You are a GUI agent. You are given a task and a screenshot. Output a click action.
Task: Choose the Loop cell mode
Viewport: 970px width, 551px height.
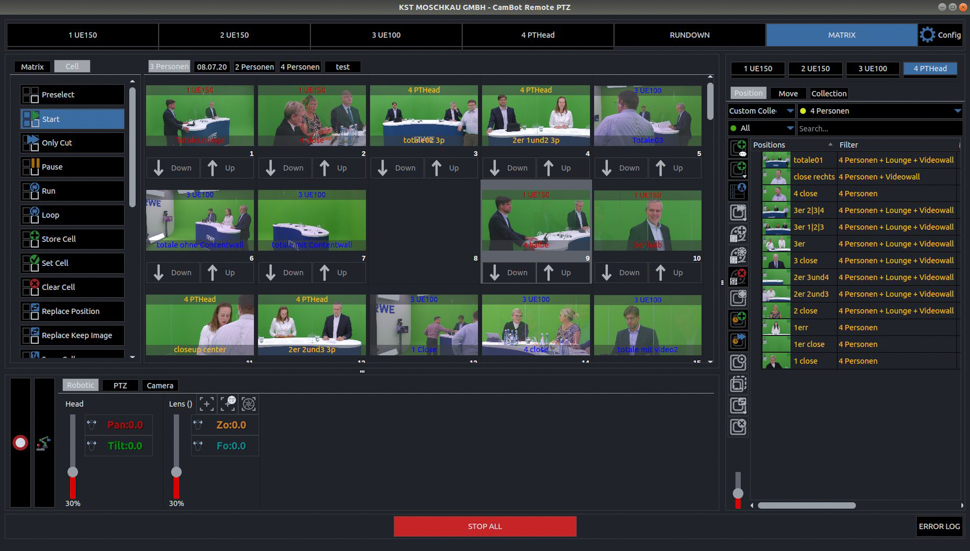(x=72, y=215)
